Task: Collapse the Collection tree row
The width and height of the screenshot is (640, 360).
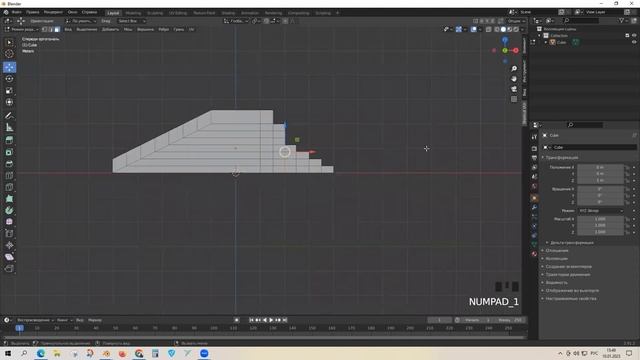Action: pos(540,36)
